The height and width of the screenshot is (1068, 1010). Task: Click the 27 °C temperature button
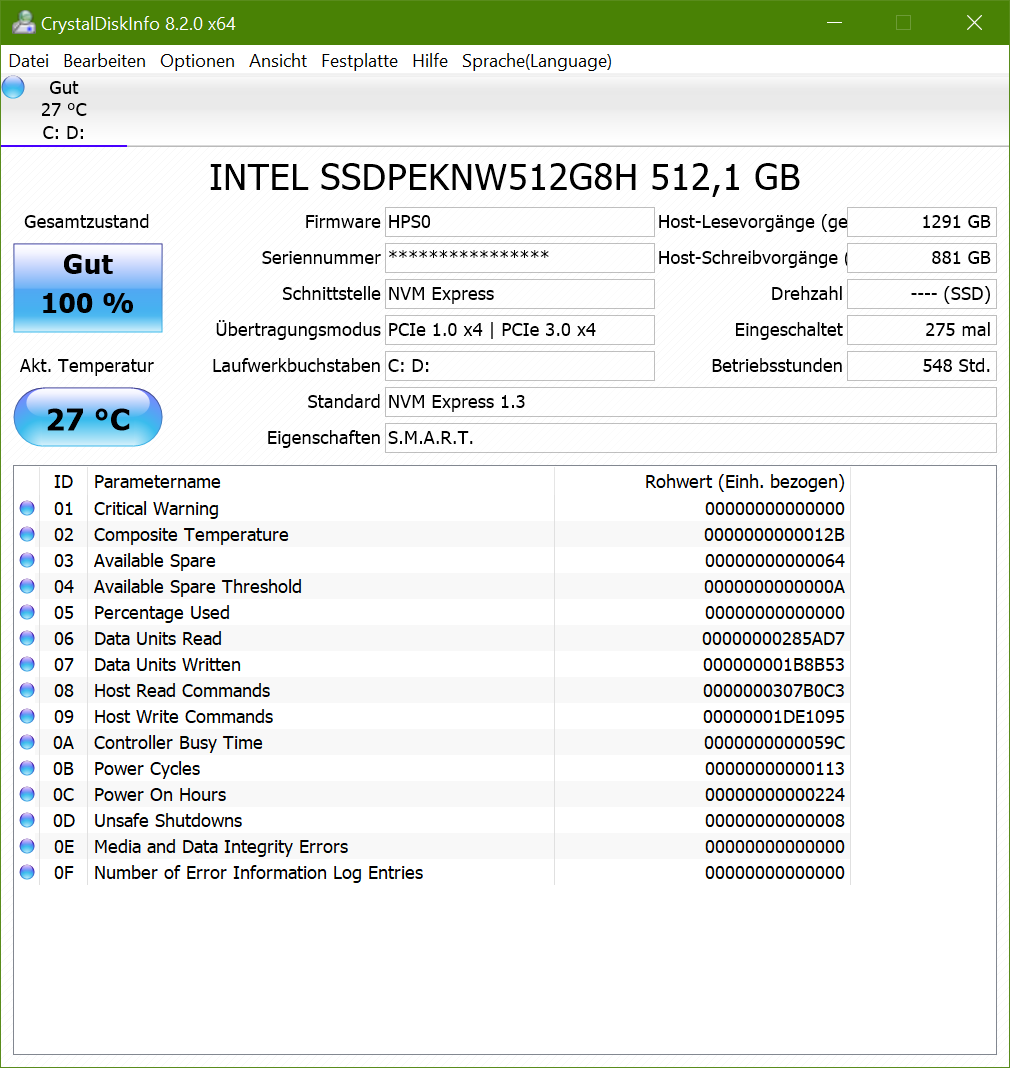point(88,417)
